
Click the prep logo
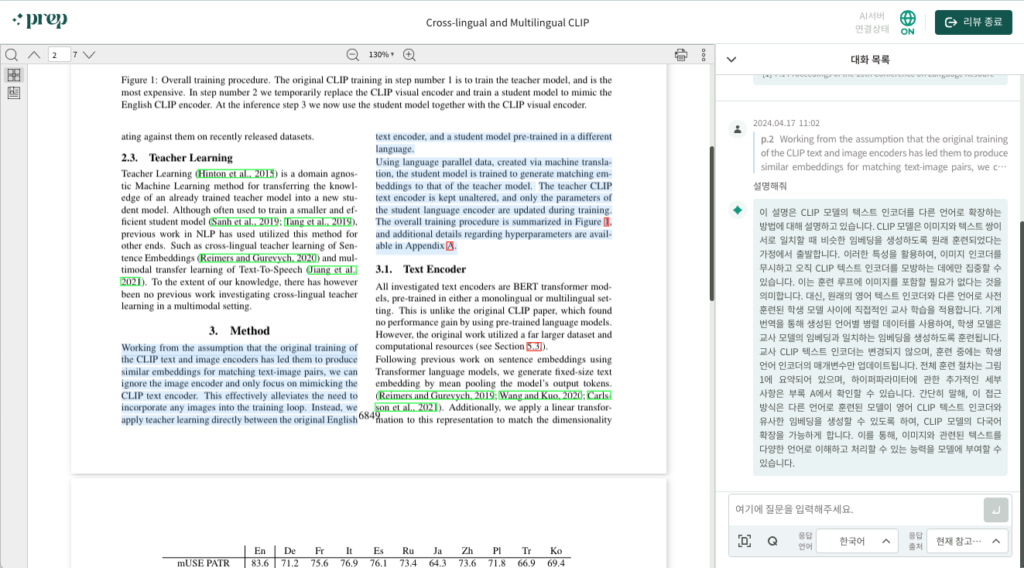click(x=40, y=20)
